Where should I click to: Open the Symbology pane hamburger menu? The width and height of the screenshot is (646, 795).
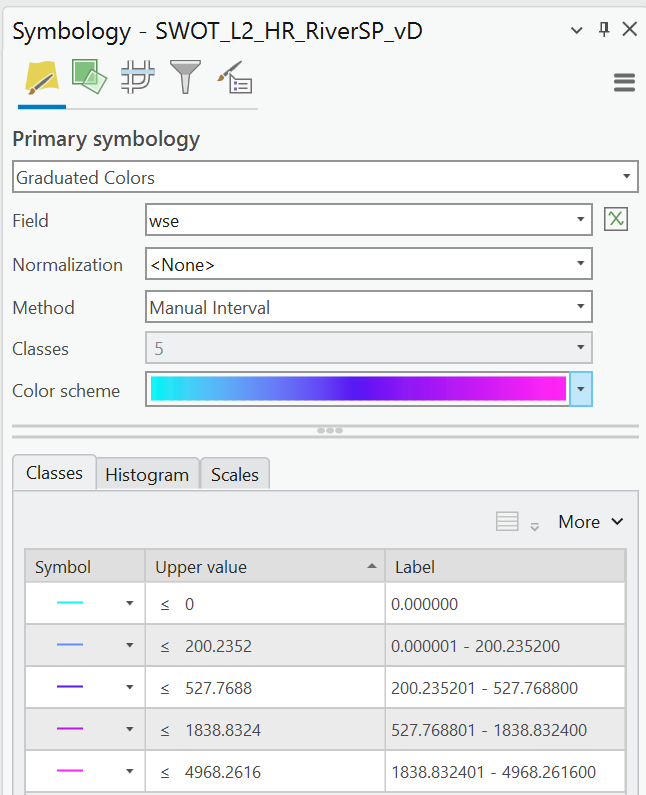coord(624,83)
